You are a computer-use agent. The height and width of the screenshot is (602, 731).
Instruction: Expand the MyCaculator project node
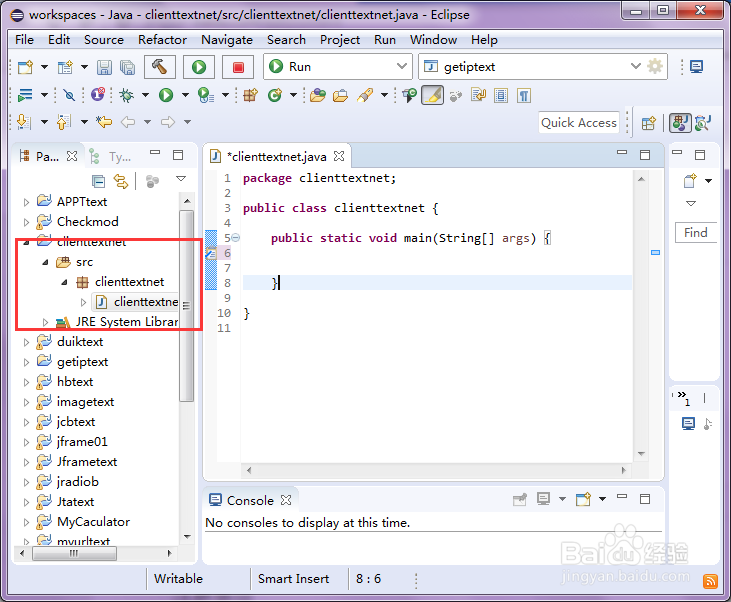point(26,522)
